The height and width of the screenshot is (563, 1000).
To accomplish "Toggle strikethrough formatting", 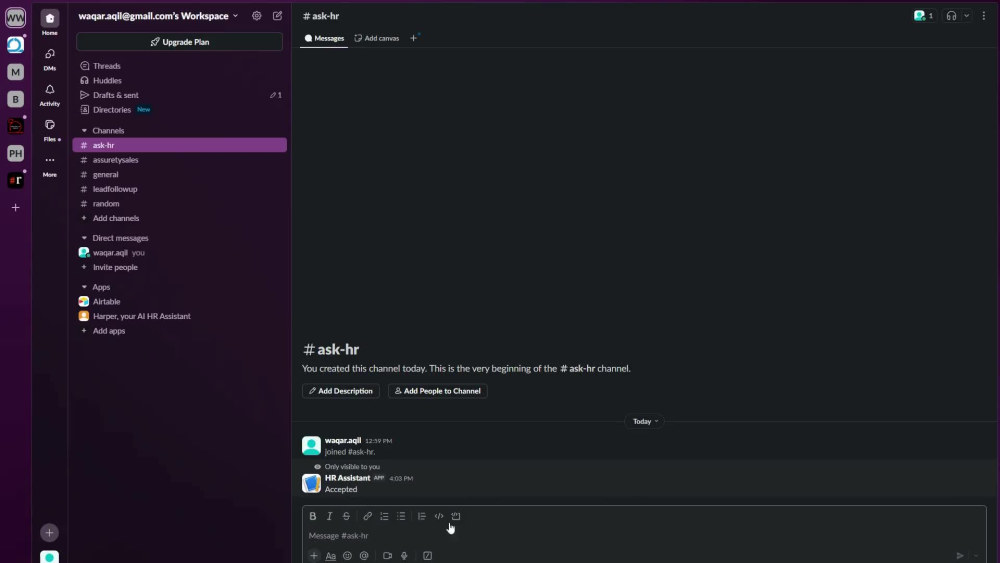I will (x=346, y=516).
